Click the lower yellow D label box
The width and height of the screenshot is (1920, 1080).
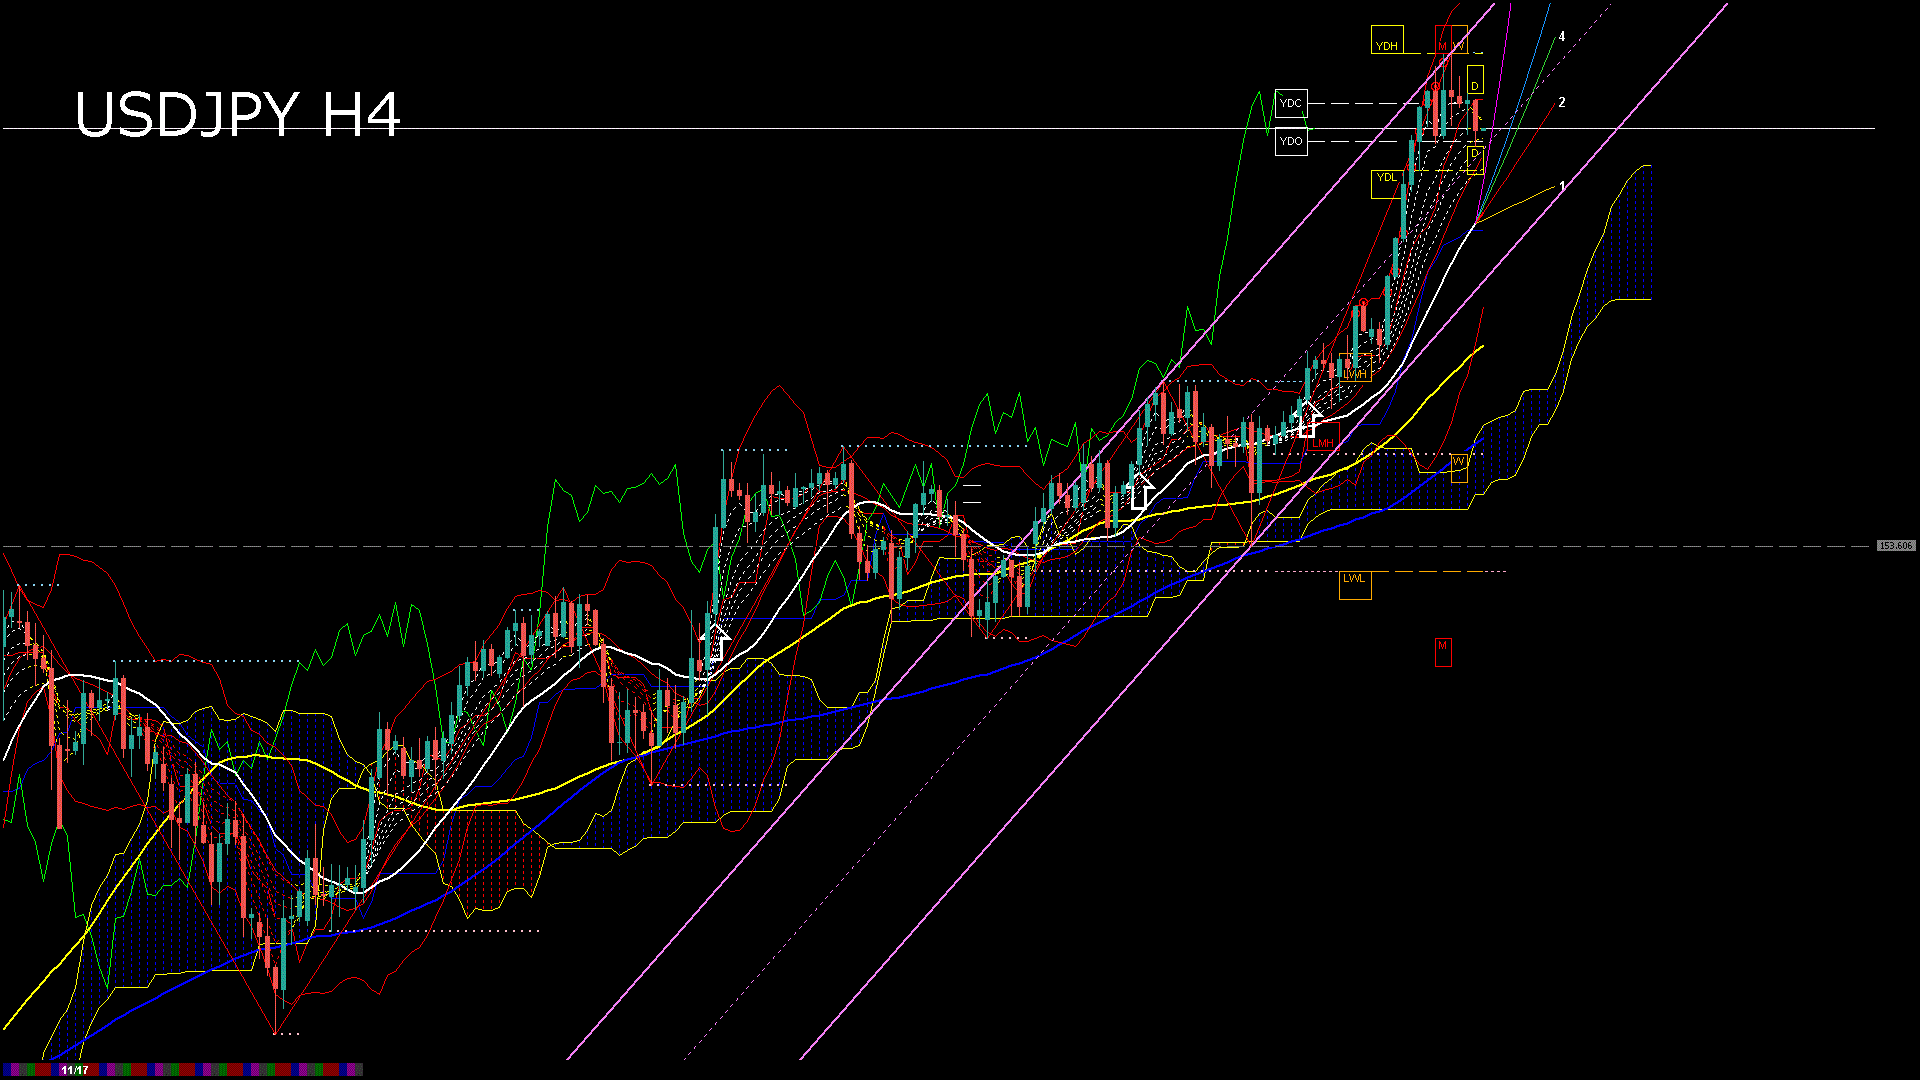tap(1475, 158)
